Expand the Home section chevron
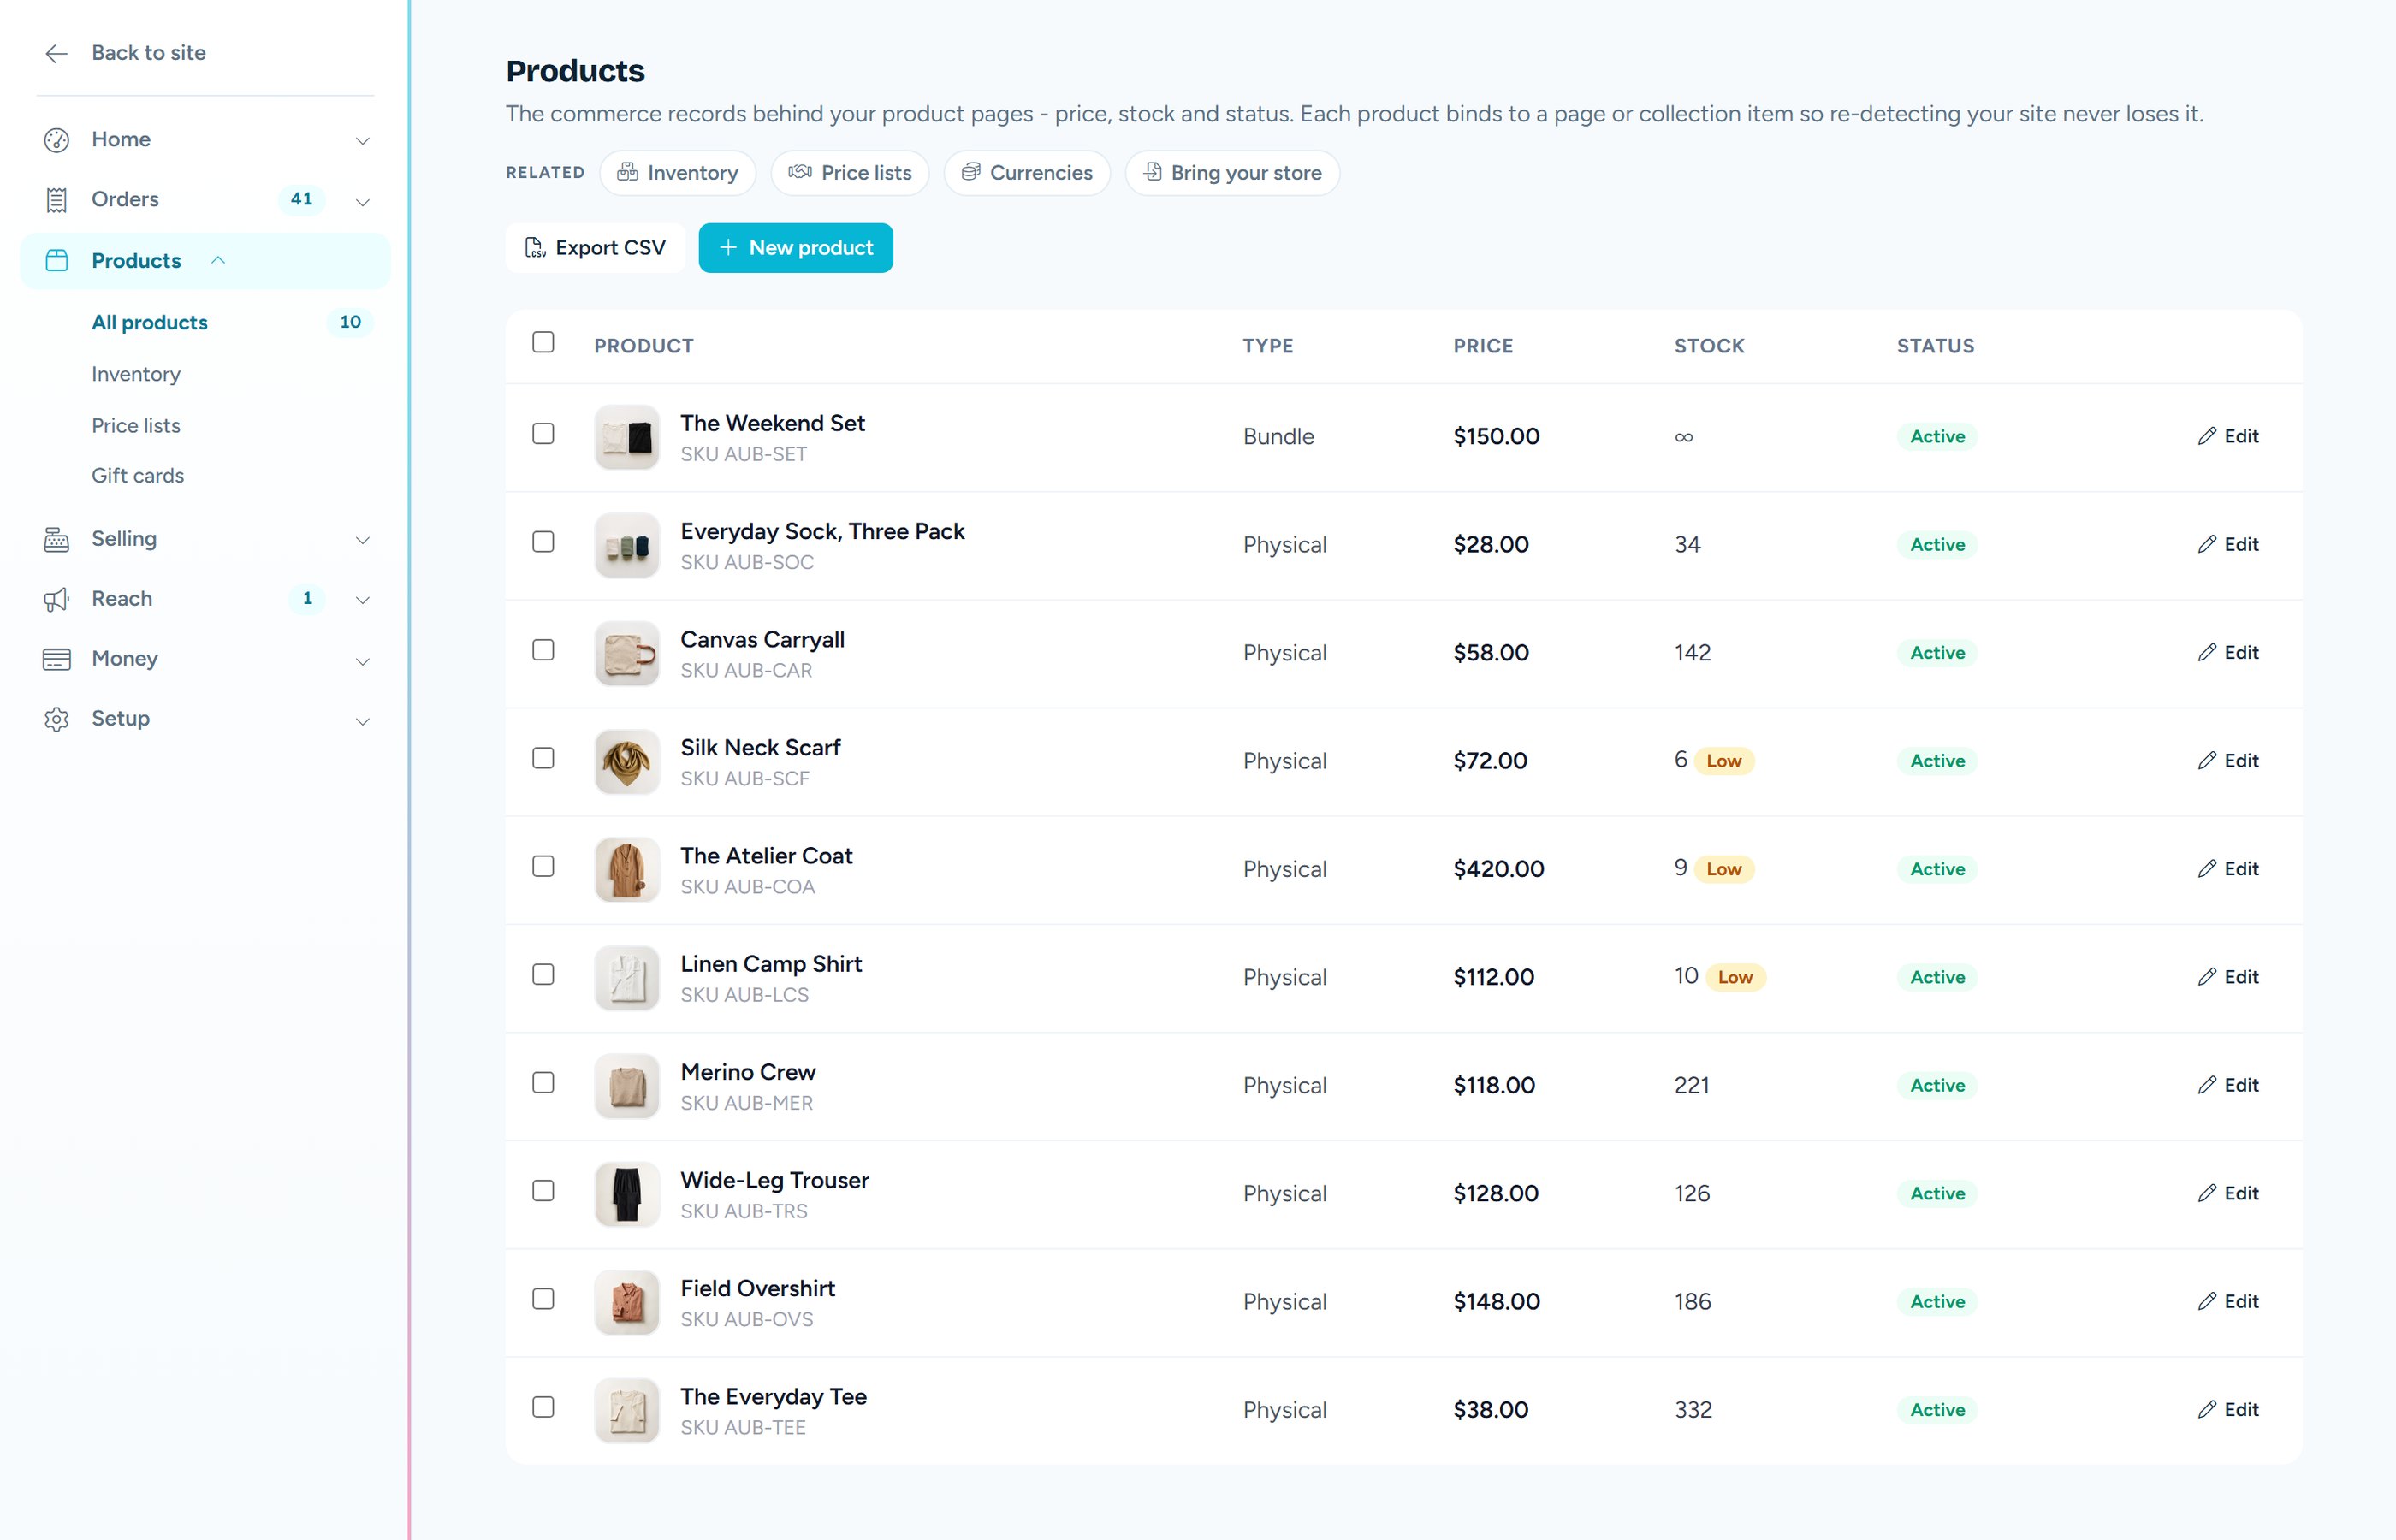Screen dimensions: 2396x1540 tap(363, 141)
